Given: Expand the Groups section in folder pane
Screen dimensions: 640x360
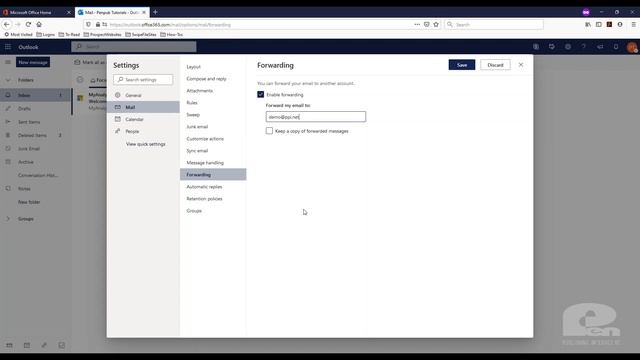Looking at the screenshot, I should pos(8,219).
